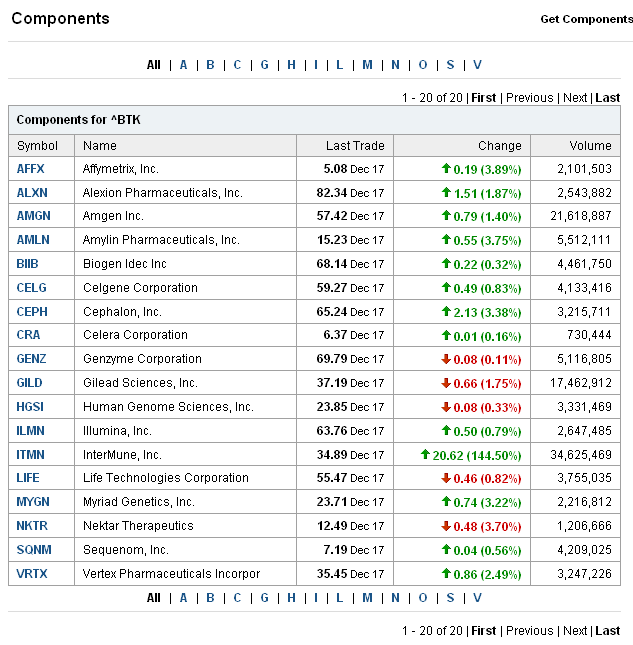633x645 pixels.
Task: Open the ILMN symbol link
Action: (30, 431)
